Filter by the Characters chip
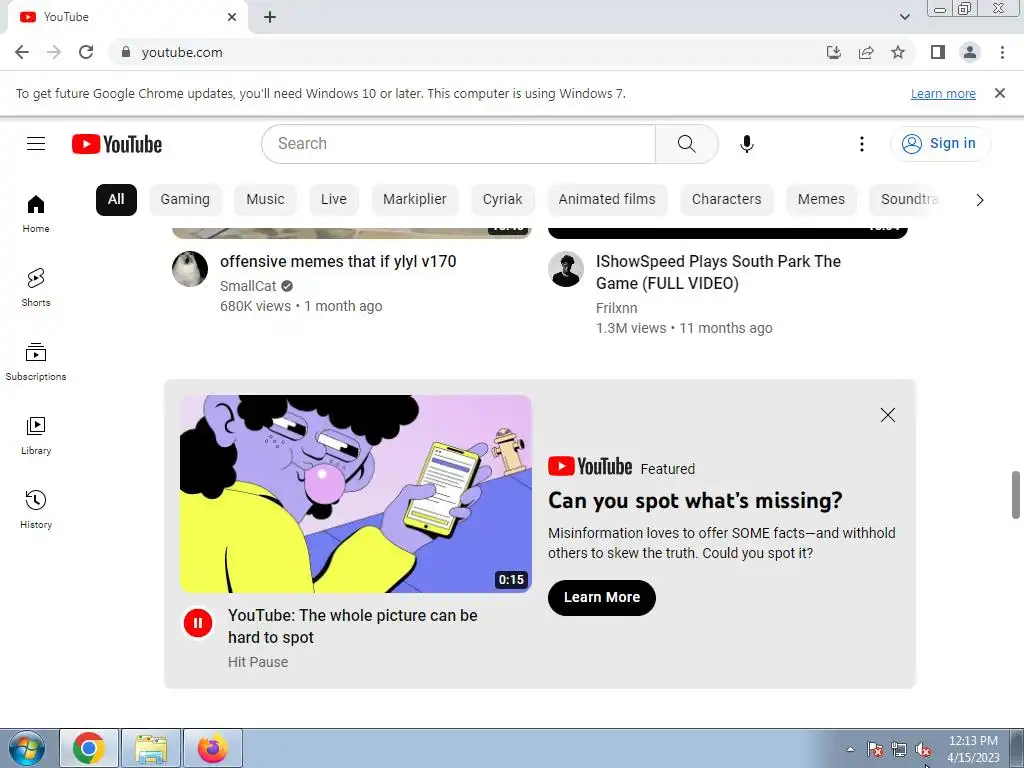This screenshot has width=1024, height=768. pyautogui.click(x=726, y=199)
